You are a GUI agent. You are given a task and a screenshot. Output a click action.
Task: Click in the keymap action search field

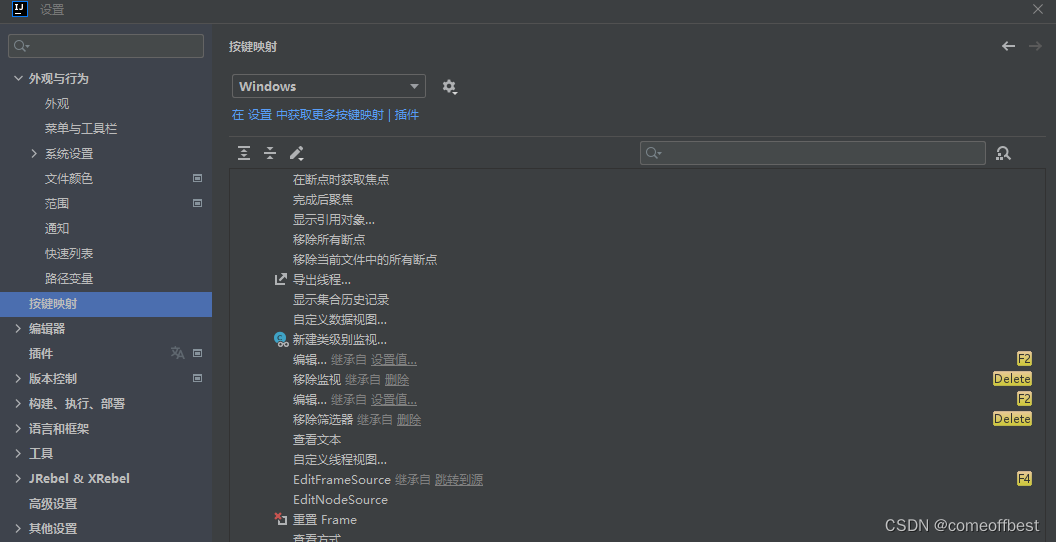[x=813, y=154]
